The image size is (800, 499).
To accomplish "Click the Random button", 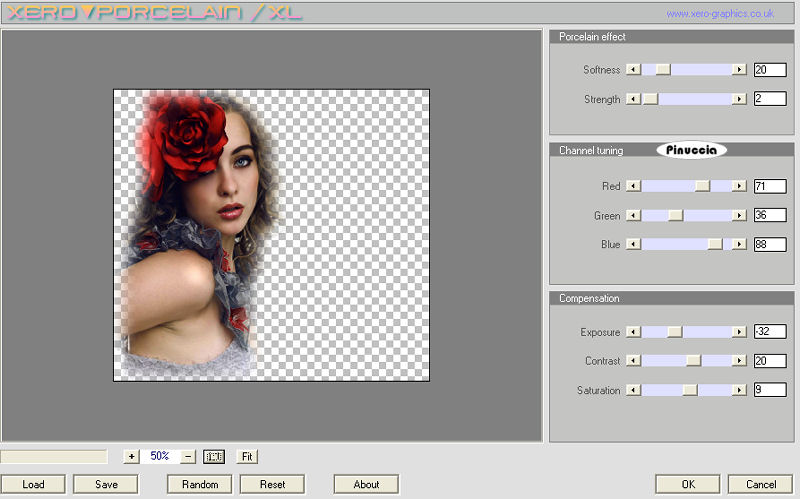I will [200, 484].
